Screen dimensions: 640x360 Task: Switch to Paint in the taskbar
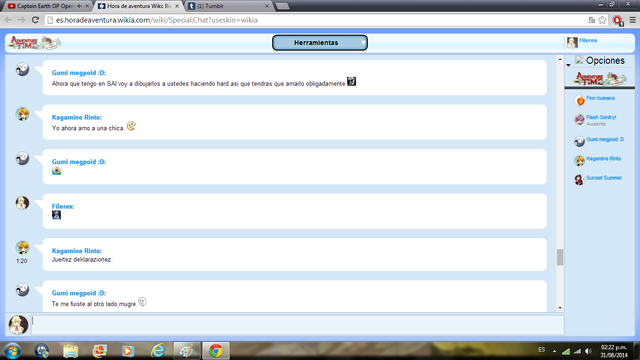click(x=187, y=351)
